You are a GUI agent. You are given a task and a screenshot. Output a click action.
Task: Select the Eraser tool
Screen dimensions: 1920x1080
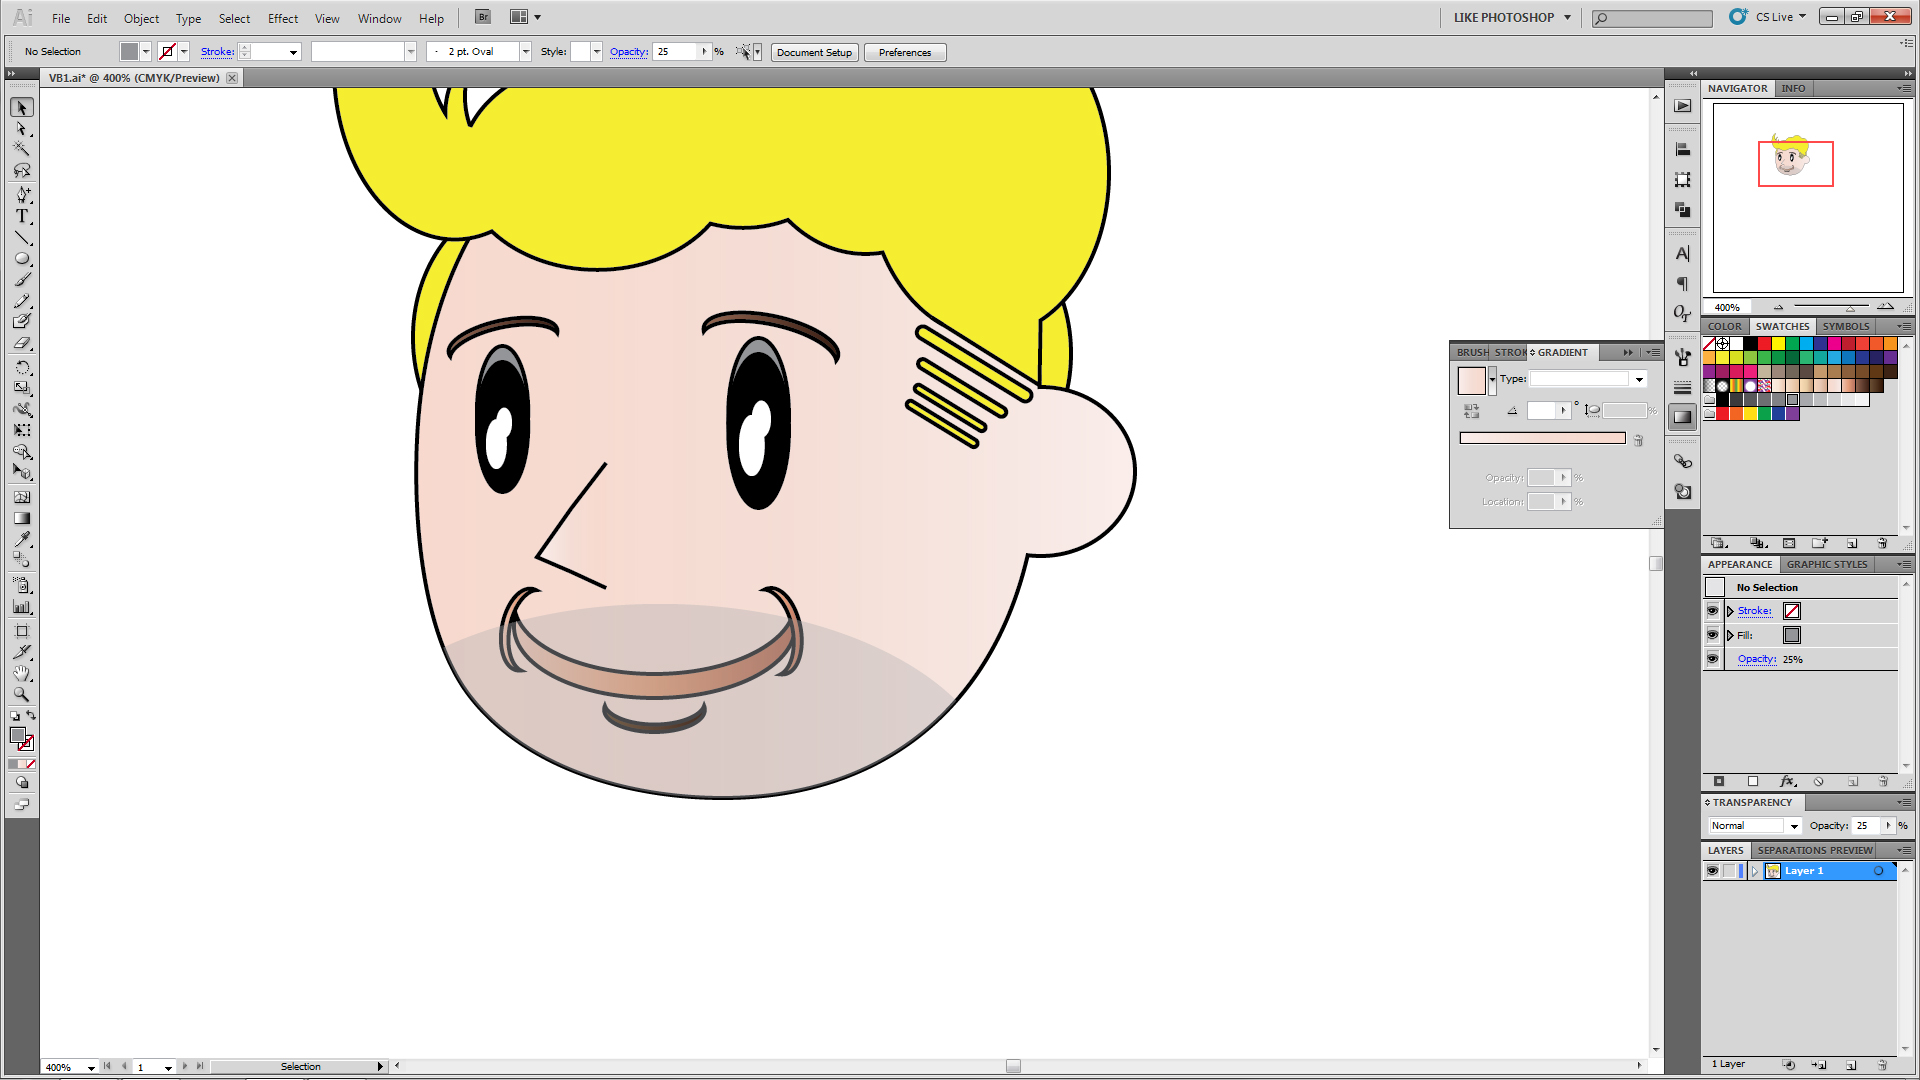click(22, 344)
